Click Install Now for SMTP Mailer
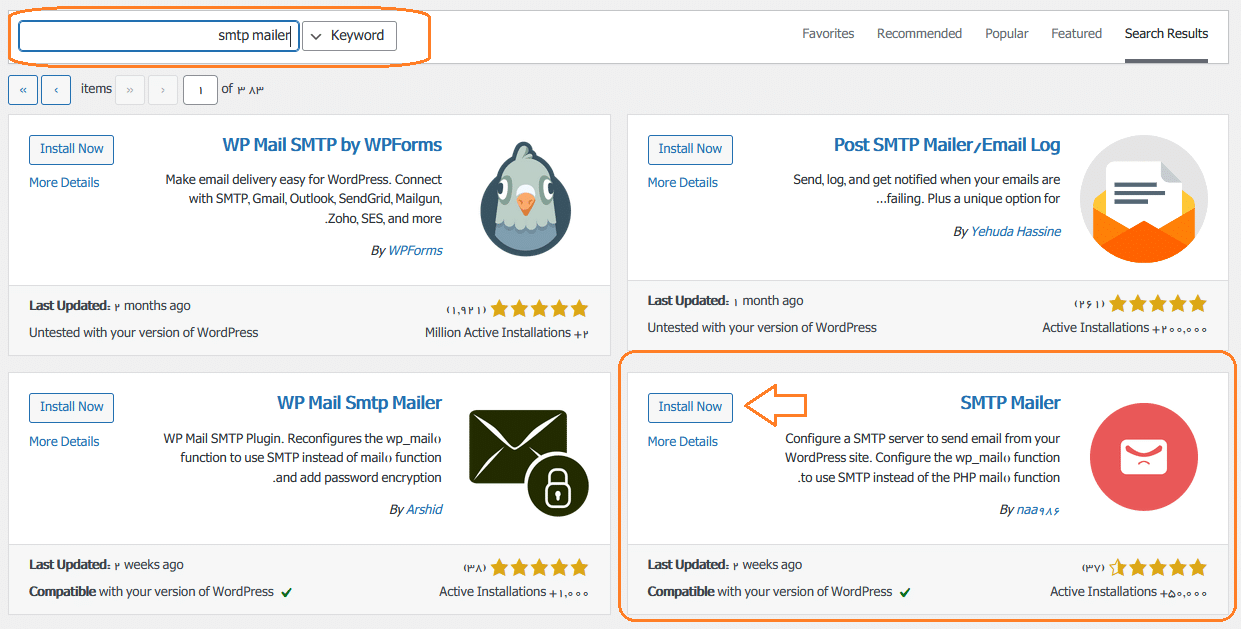Screen dimensions: 1241x629 690,407
